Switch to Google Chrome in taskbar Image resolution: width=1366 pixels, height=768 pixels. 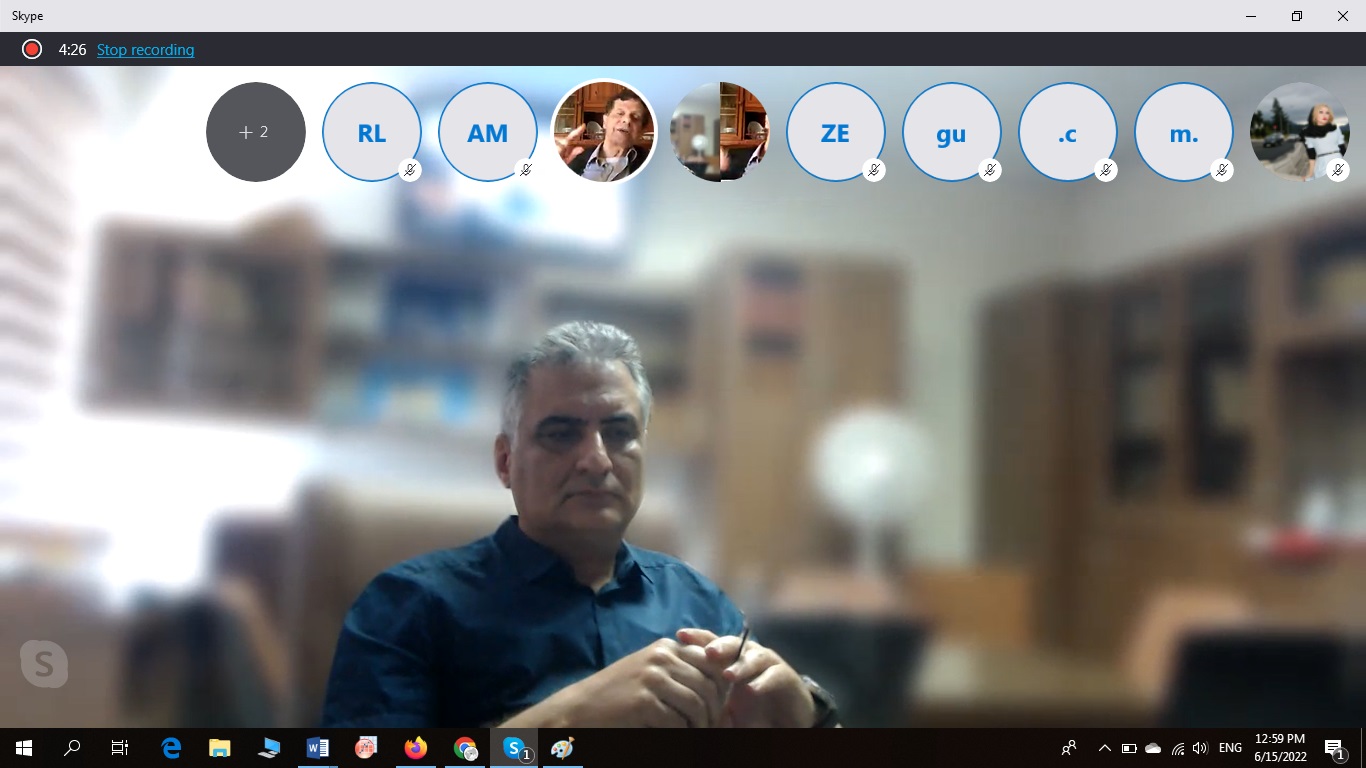(465, 748)
